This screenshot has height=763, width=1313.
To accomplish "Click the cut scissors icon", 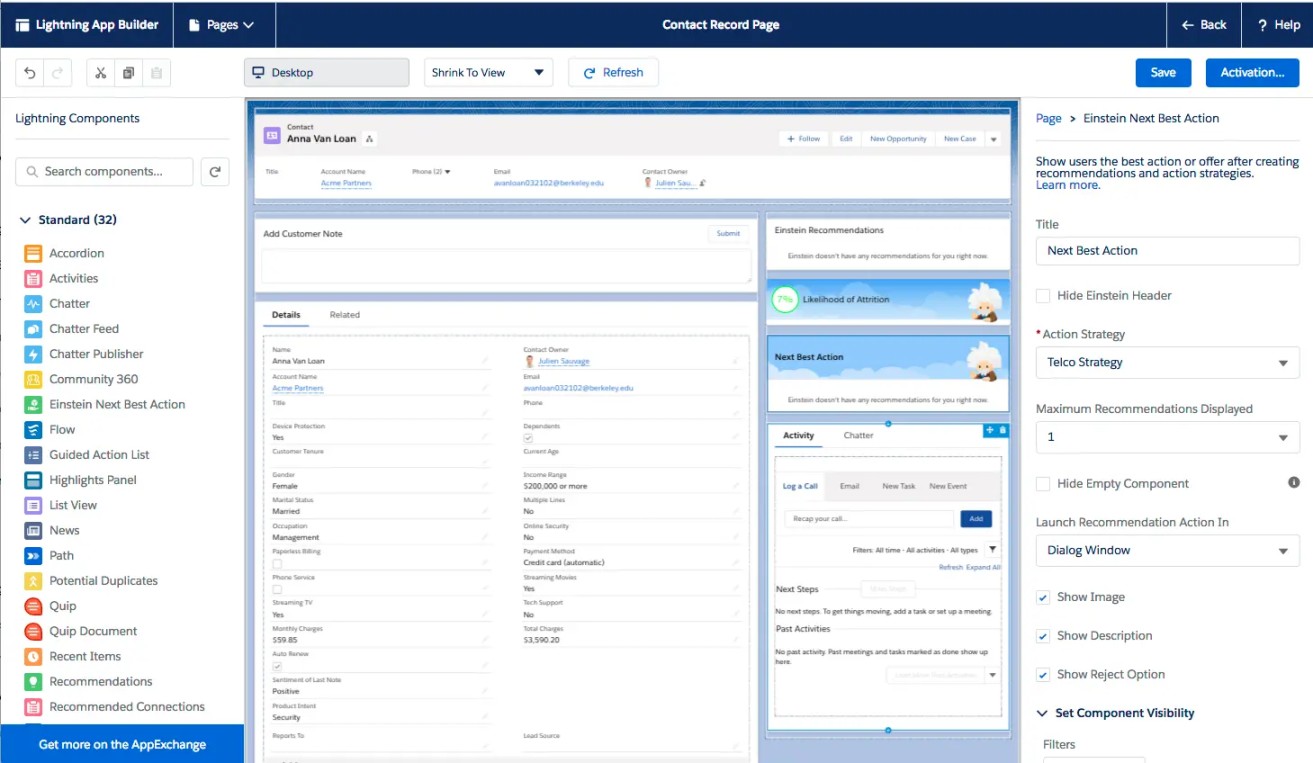I will pos(101,73).
